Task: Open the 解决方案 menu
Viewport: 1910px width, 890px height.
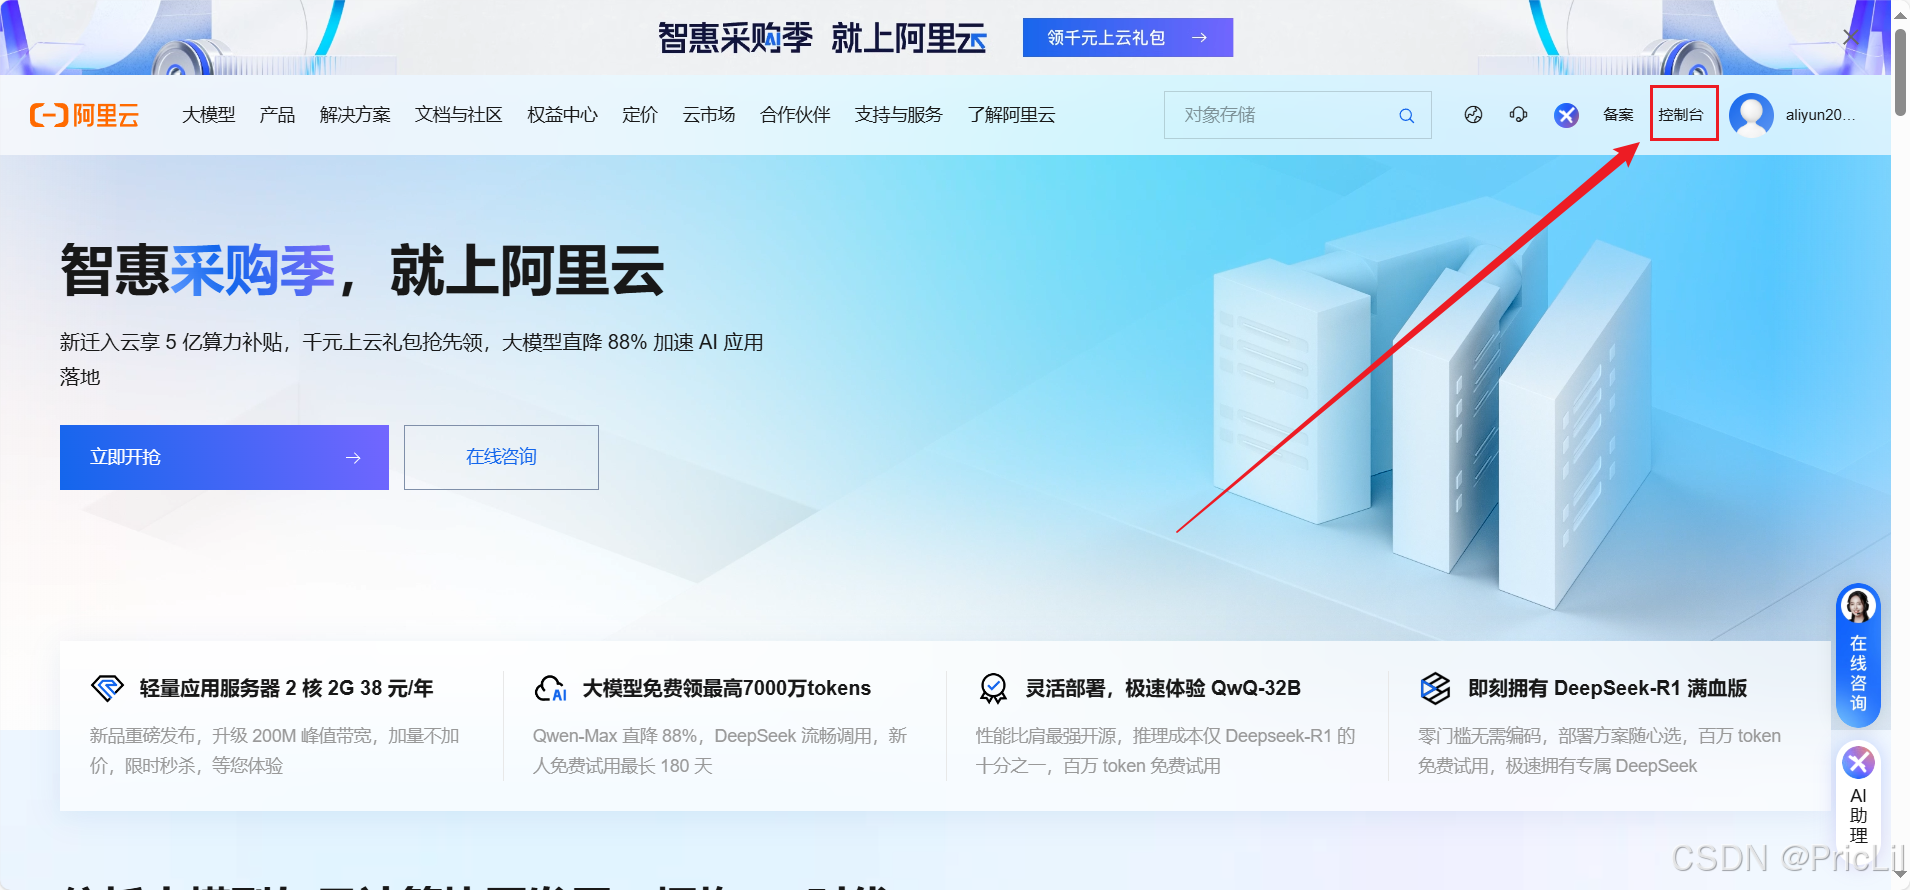Action: click(355, 115)
